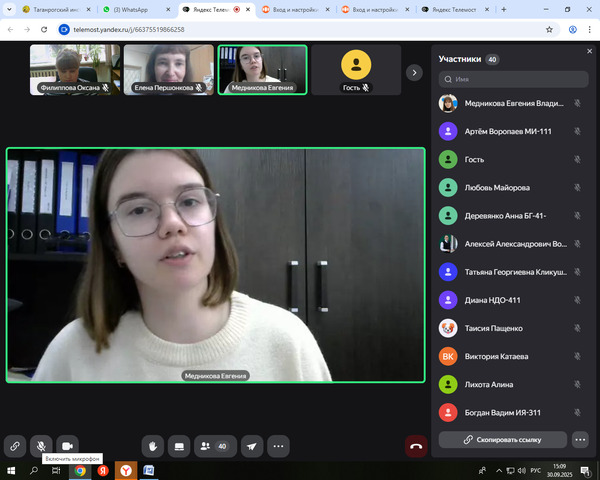This screenshot has width=600, height=480.
Task: Select participant Виктория Катаева in the list
Action: point(497,356)
